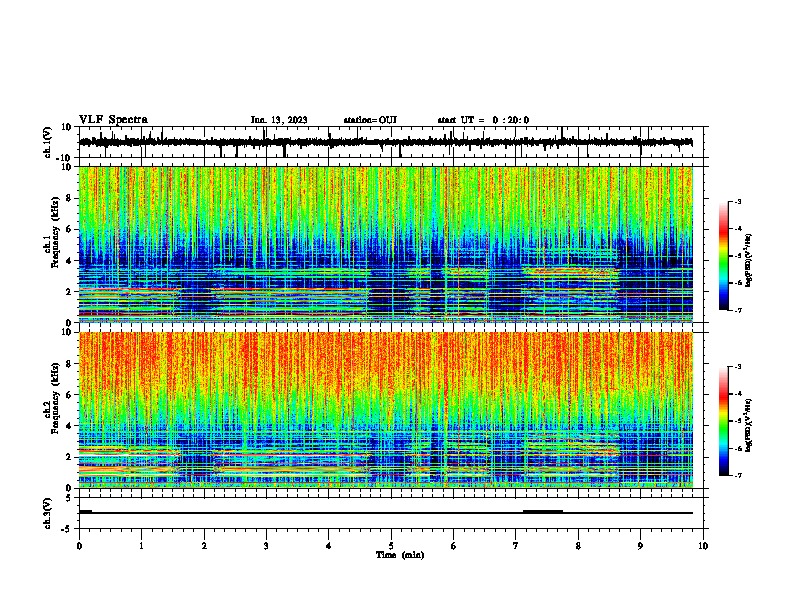The height and width of the screenshot is (612, 792).
Task: Click the 'start UT = 0 :20: 0' label
Action: point(483,120)
